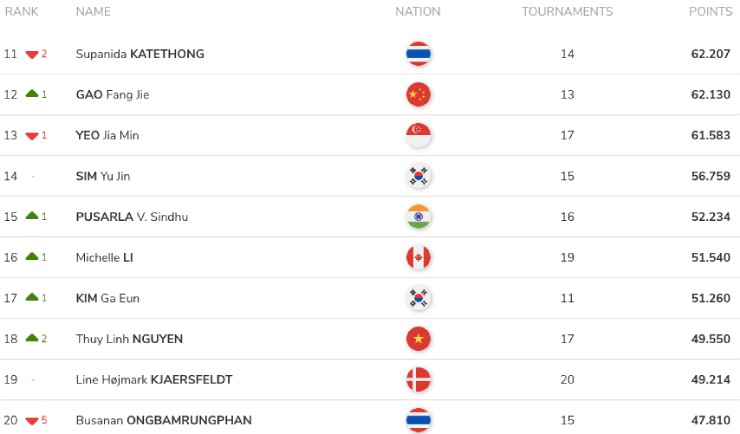
Task: Click India flag for Pusarla V. Sindhu
Action: click(418, 217)
